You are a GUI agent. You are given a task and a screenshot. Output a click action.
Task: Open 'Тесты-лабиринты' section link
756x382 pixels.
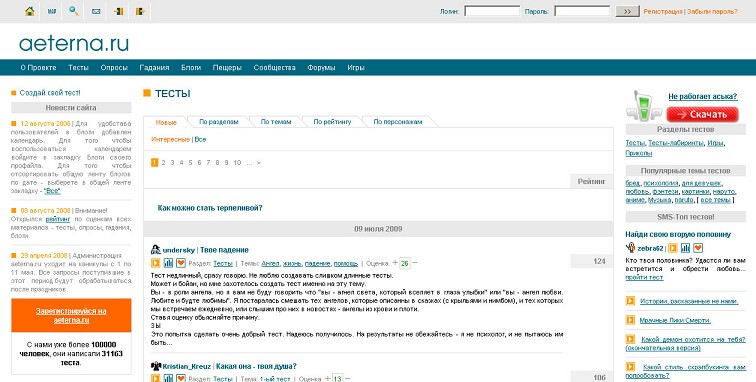coord(675,143)
